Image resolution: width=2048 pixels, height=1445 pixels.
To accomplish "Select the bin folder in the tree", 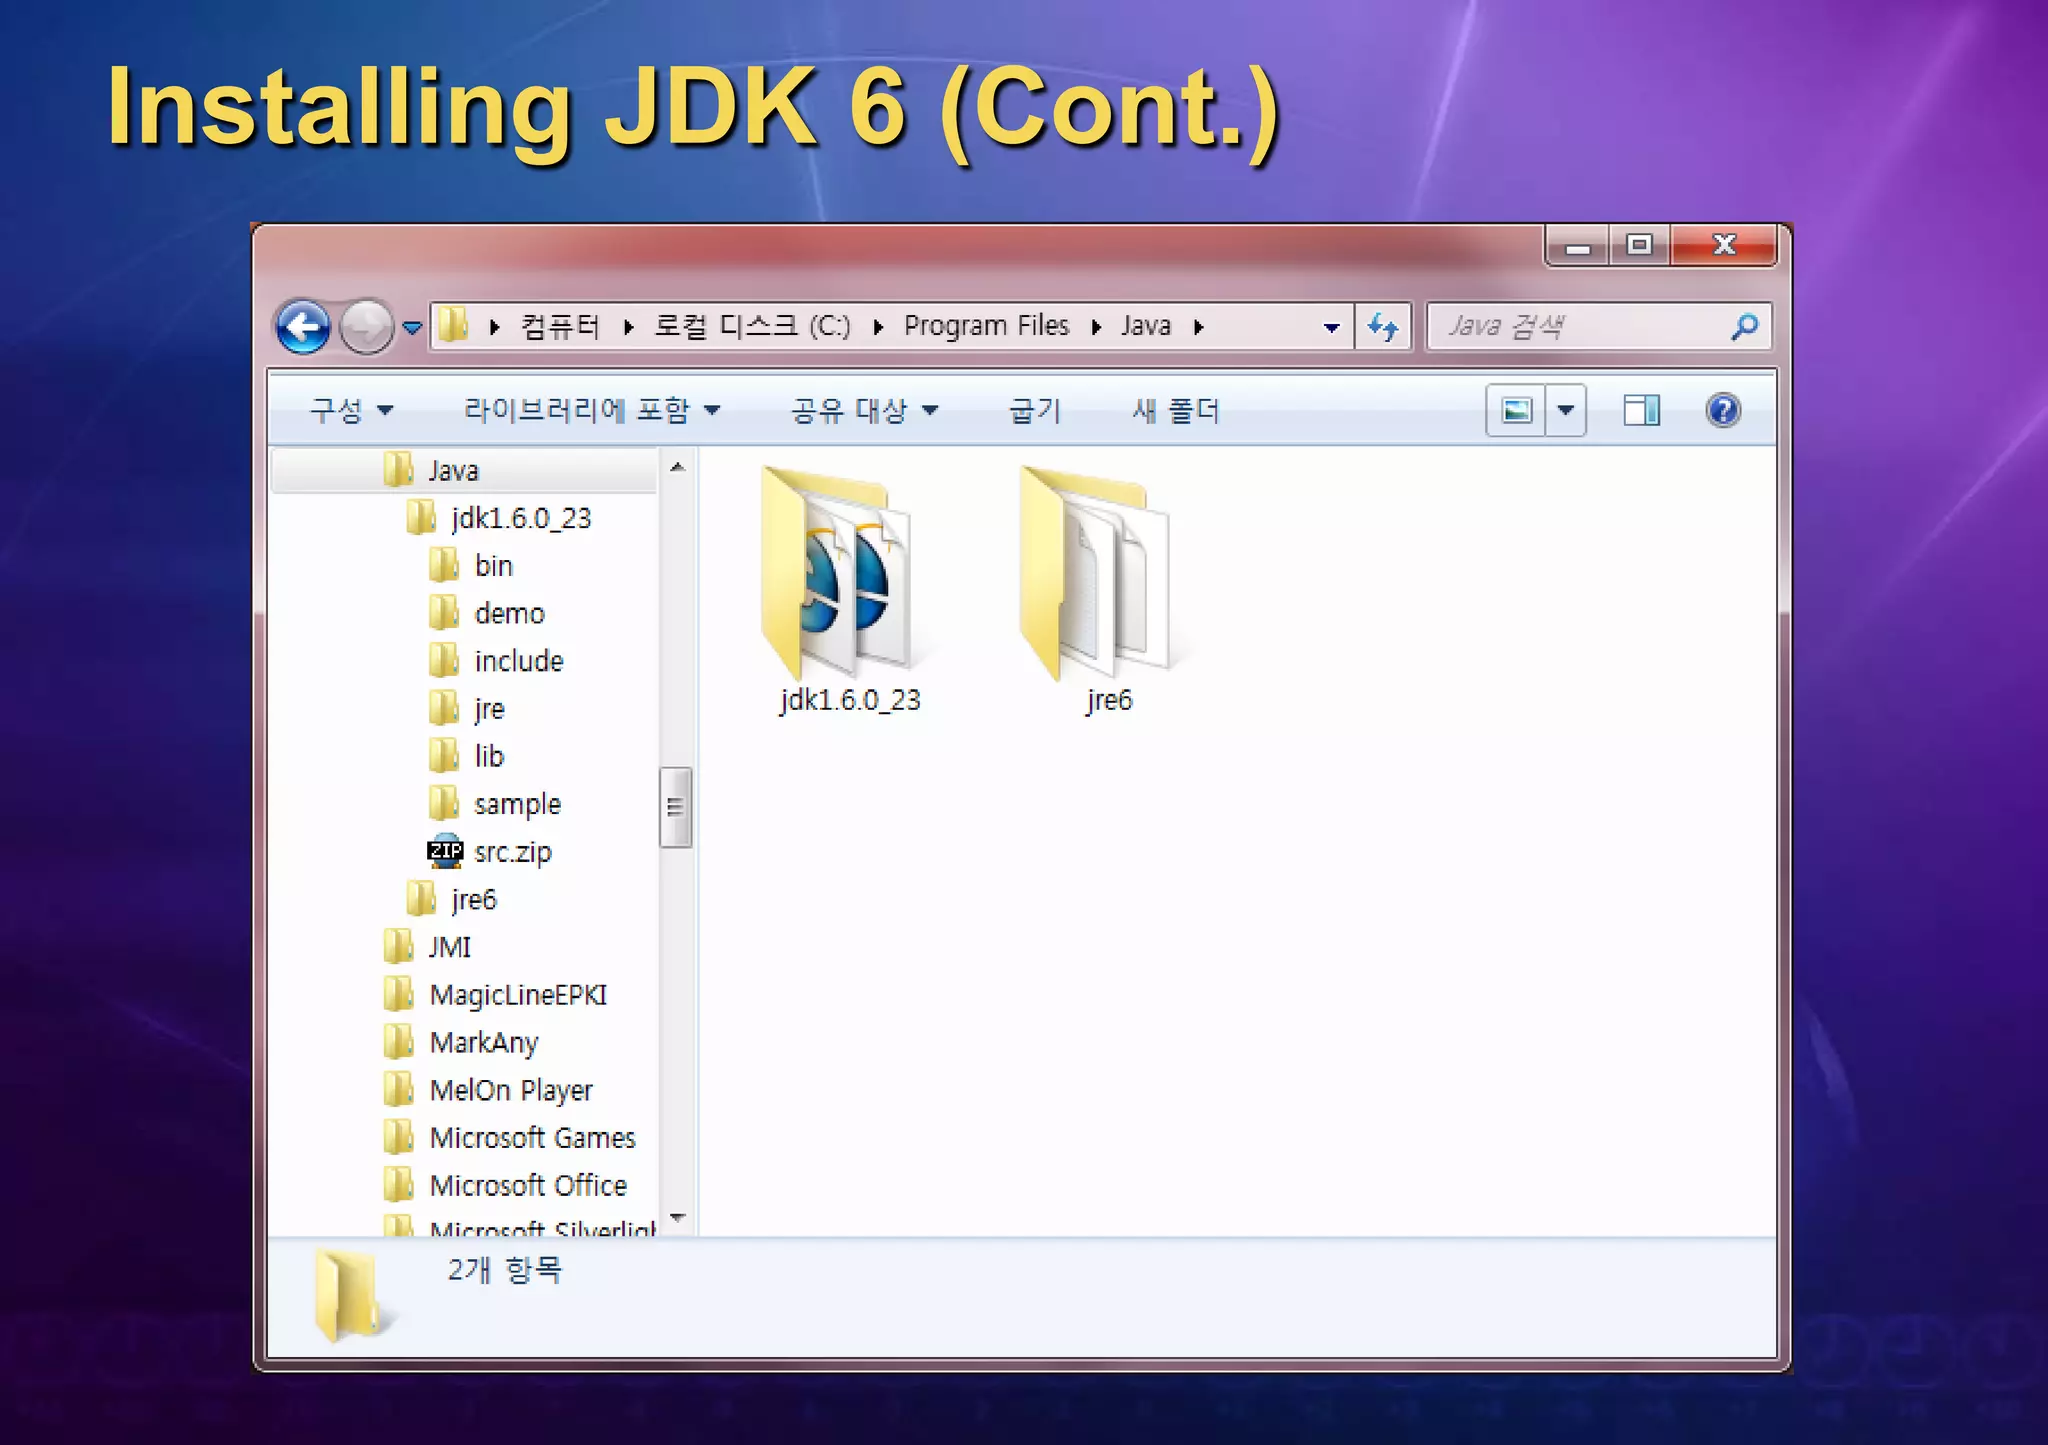I will pyautogui.click(x=493, y=565).
